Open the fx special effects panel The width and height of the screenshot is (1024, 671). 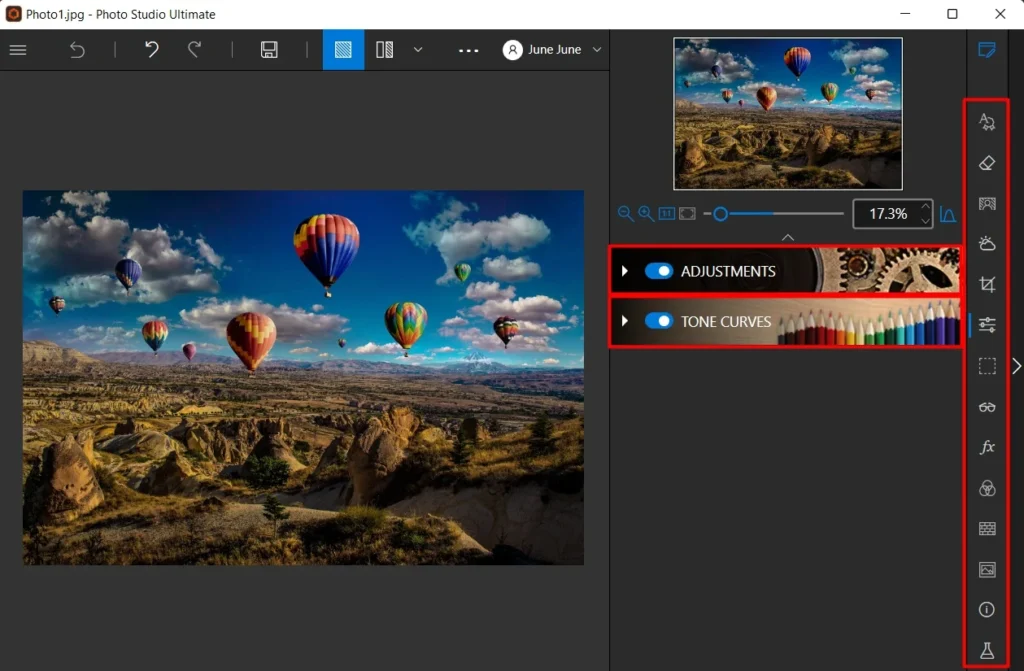(x=986, y=447)
